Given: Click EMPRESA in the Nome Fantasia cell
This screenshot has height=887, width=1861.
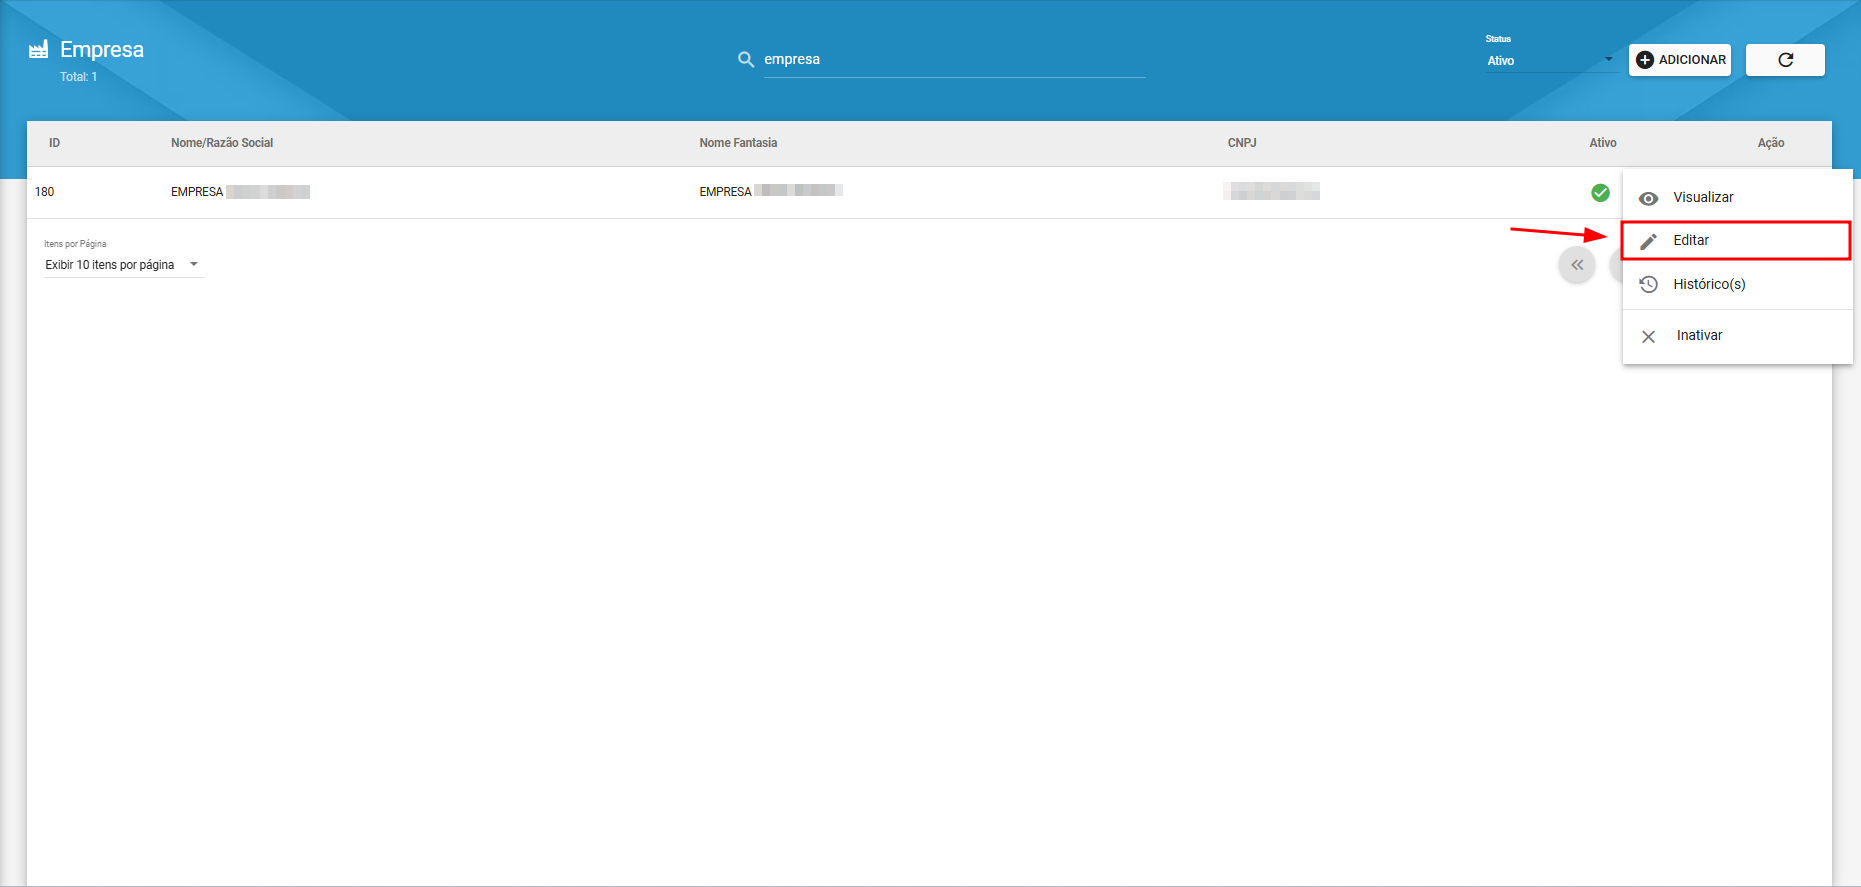Looking at the screenshot, I should [x=725, y=192].
